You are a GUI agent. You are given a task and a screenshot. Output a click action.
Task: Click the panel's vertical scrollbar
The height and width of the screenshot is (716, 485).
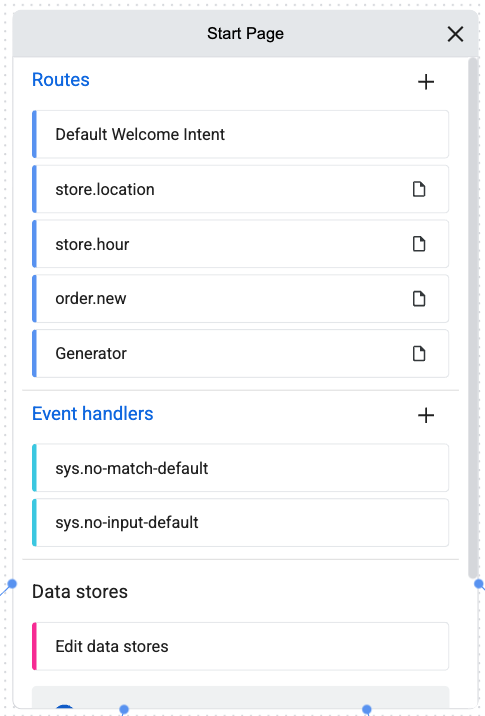point(473,318)
